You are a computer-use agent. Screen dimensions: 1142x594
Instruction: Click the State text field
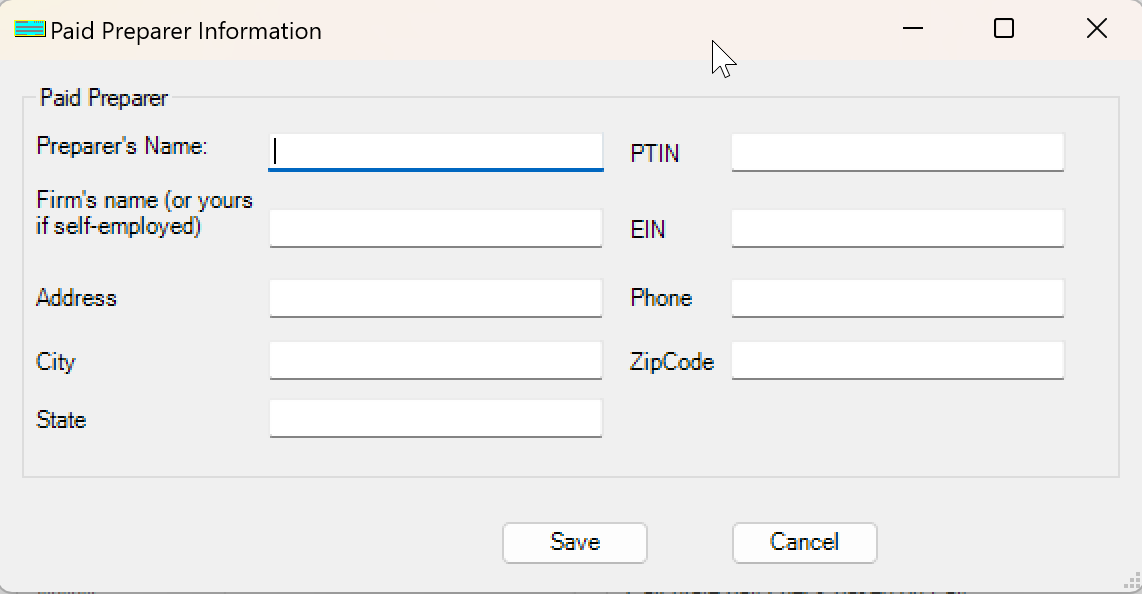pyautogui.click(x=436, y=418)
